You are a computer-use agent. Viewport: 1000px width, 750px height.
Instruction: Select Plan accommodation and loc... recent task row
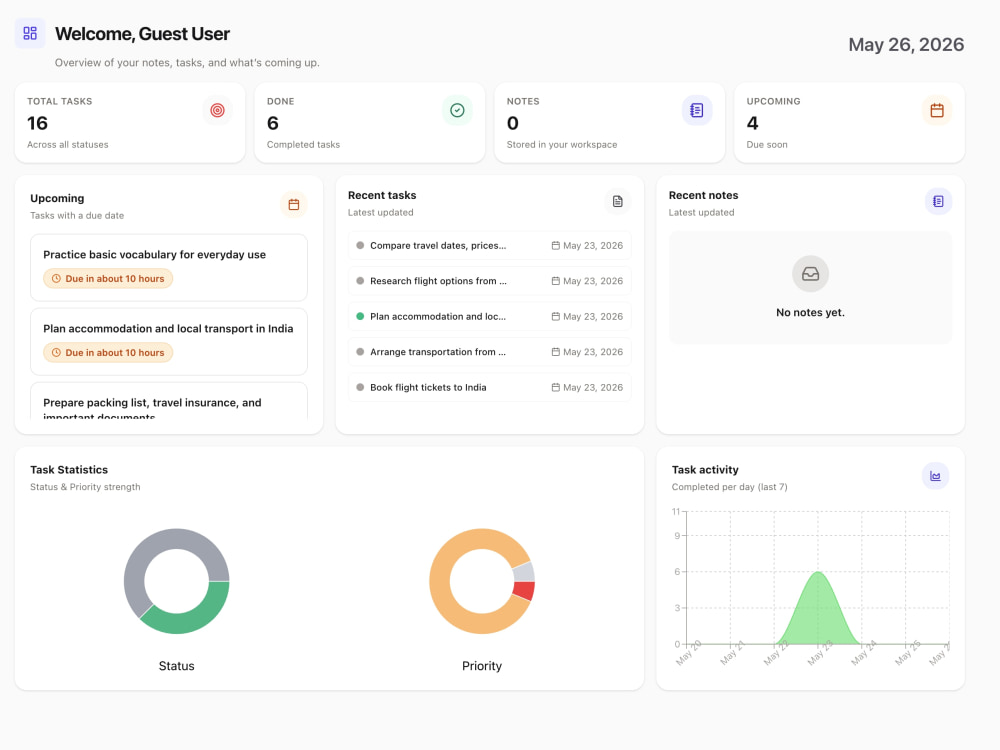point(490,316)
